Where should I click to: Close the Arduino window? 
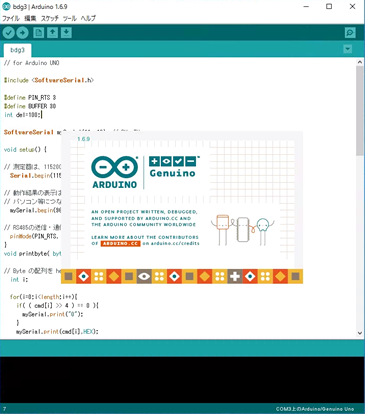[x=352, y=6]
